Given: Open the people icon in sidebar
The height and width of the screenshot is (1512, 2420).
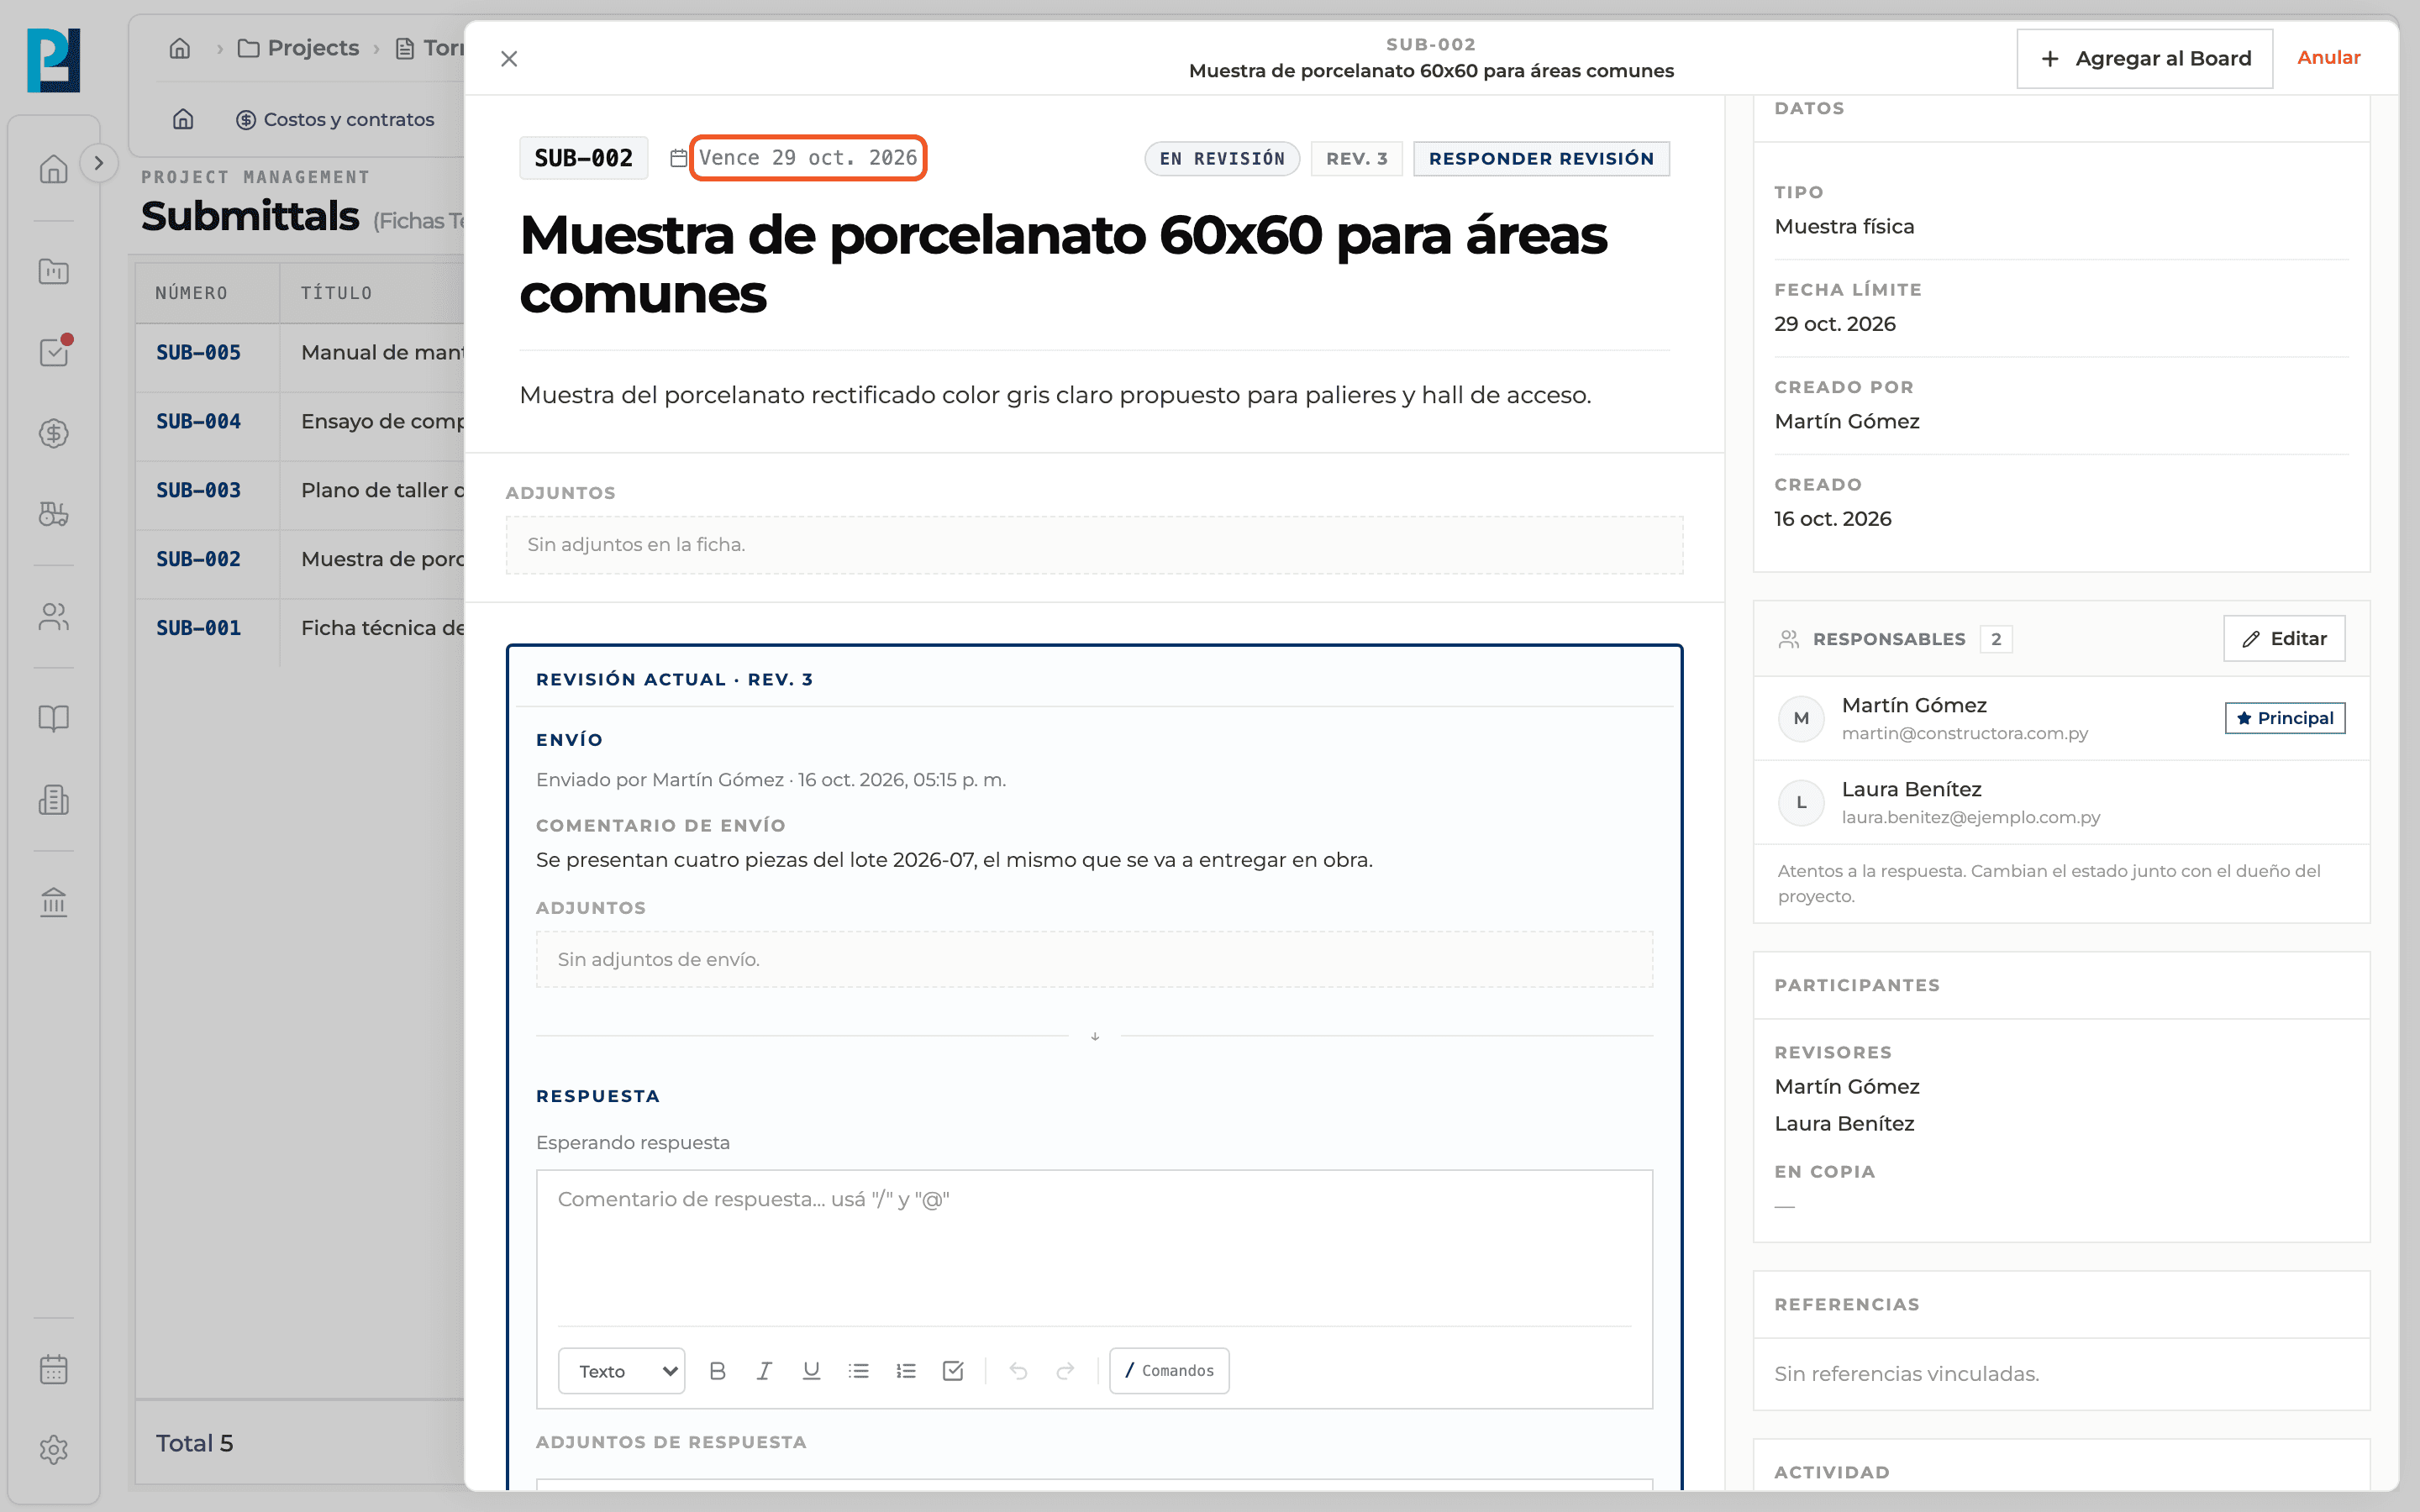Looking at the screenshot, I should tap(53, 616).
